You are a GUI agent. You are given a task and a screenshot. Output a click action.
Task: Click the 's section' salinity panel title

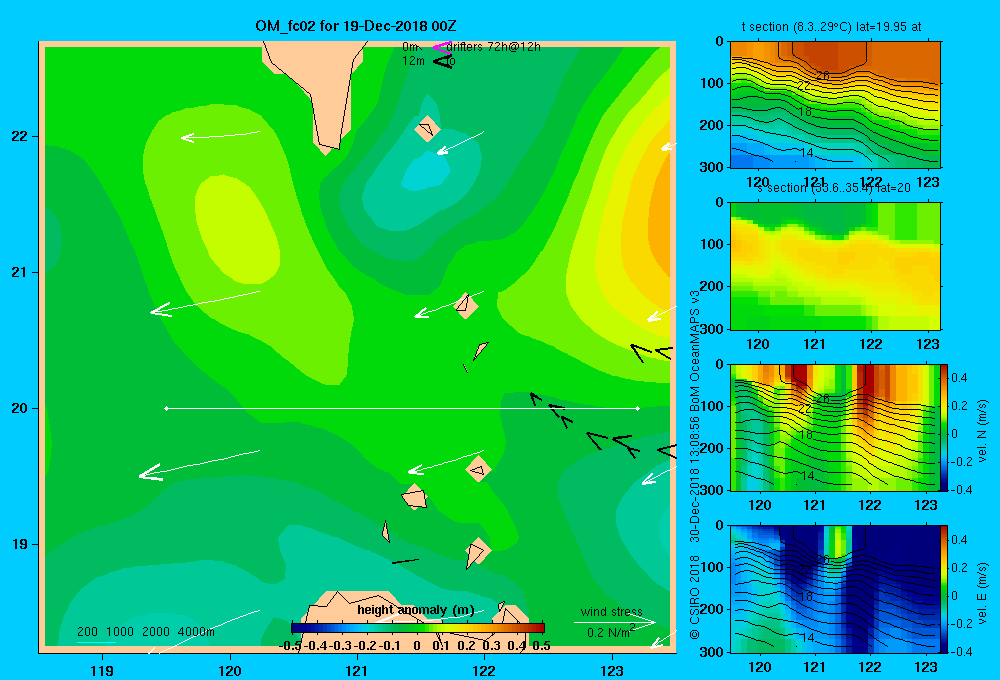[x=781, y=188]
